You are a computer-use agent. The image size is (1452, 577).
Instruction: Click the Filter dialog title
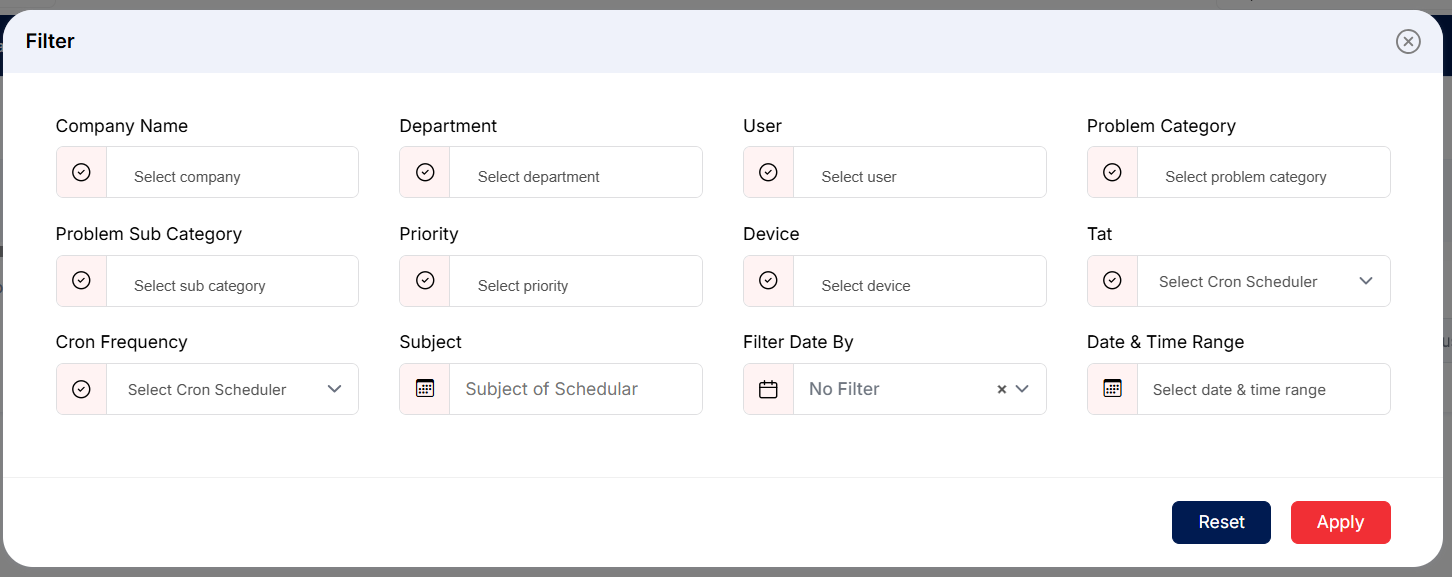click(x=50, y=41)
